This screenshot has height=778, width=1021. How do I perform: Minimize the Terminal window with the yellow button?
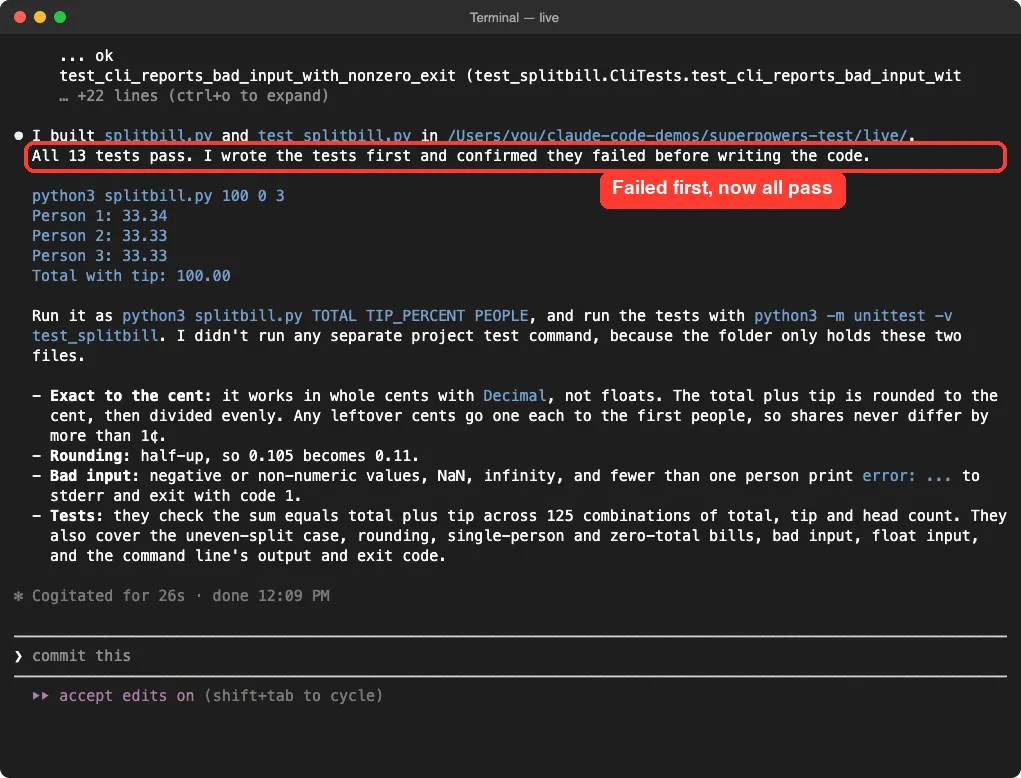[40, 17]
